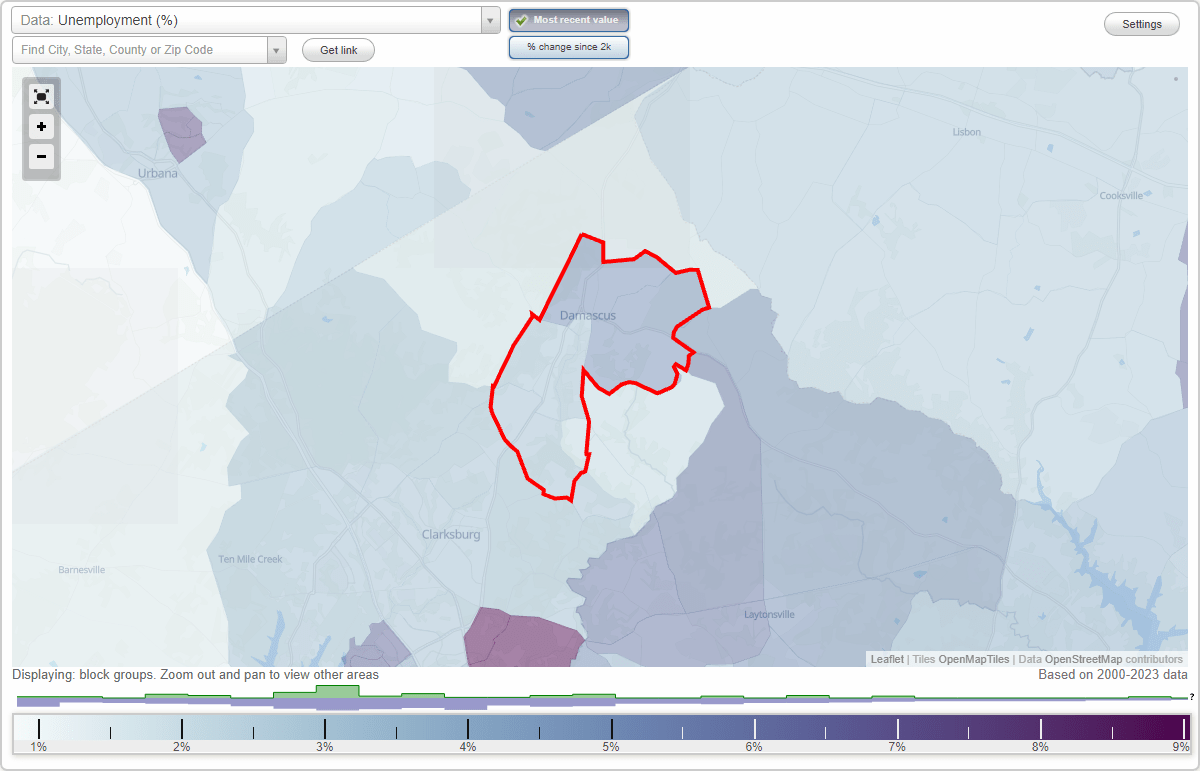Screen dimensions: 1200x771
Task: Click the city search input field
Action: 140,49
